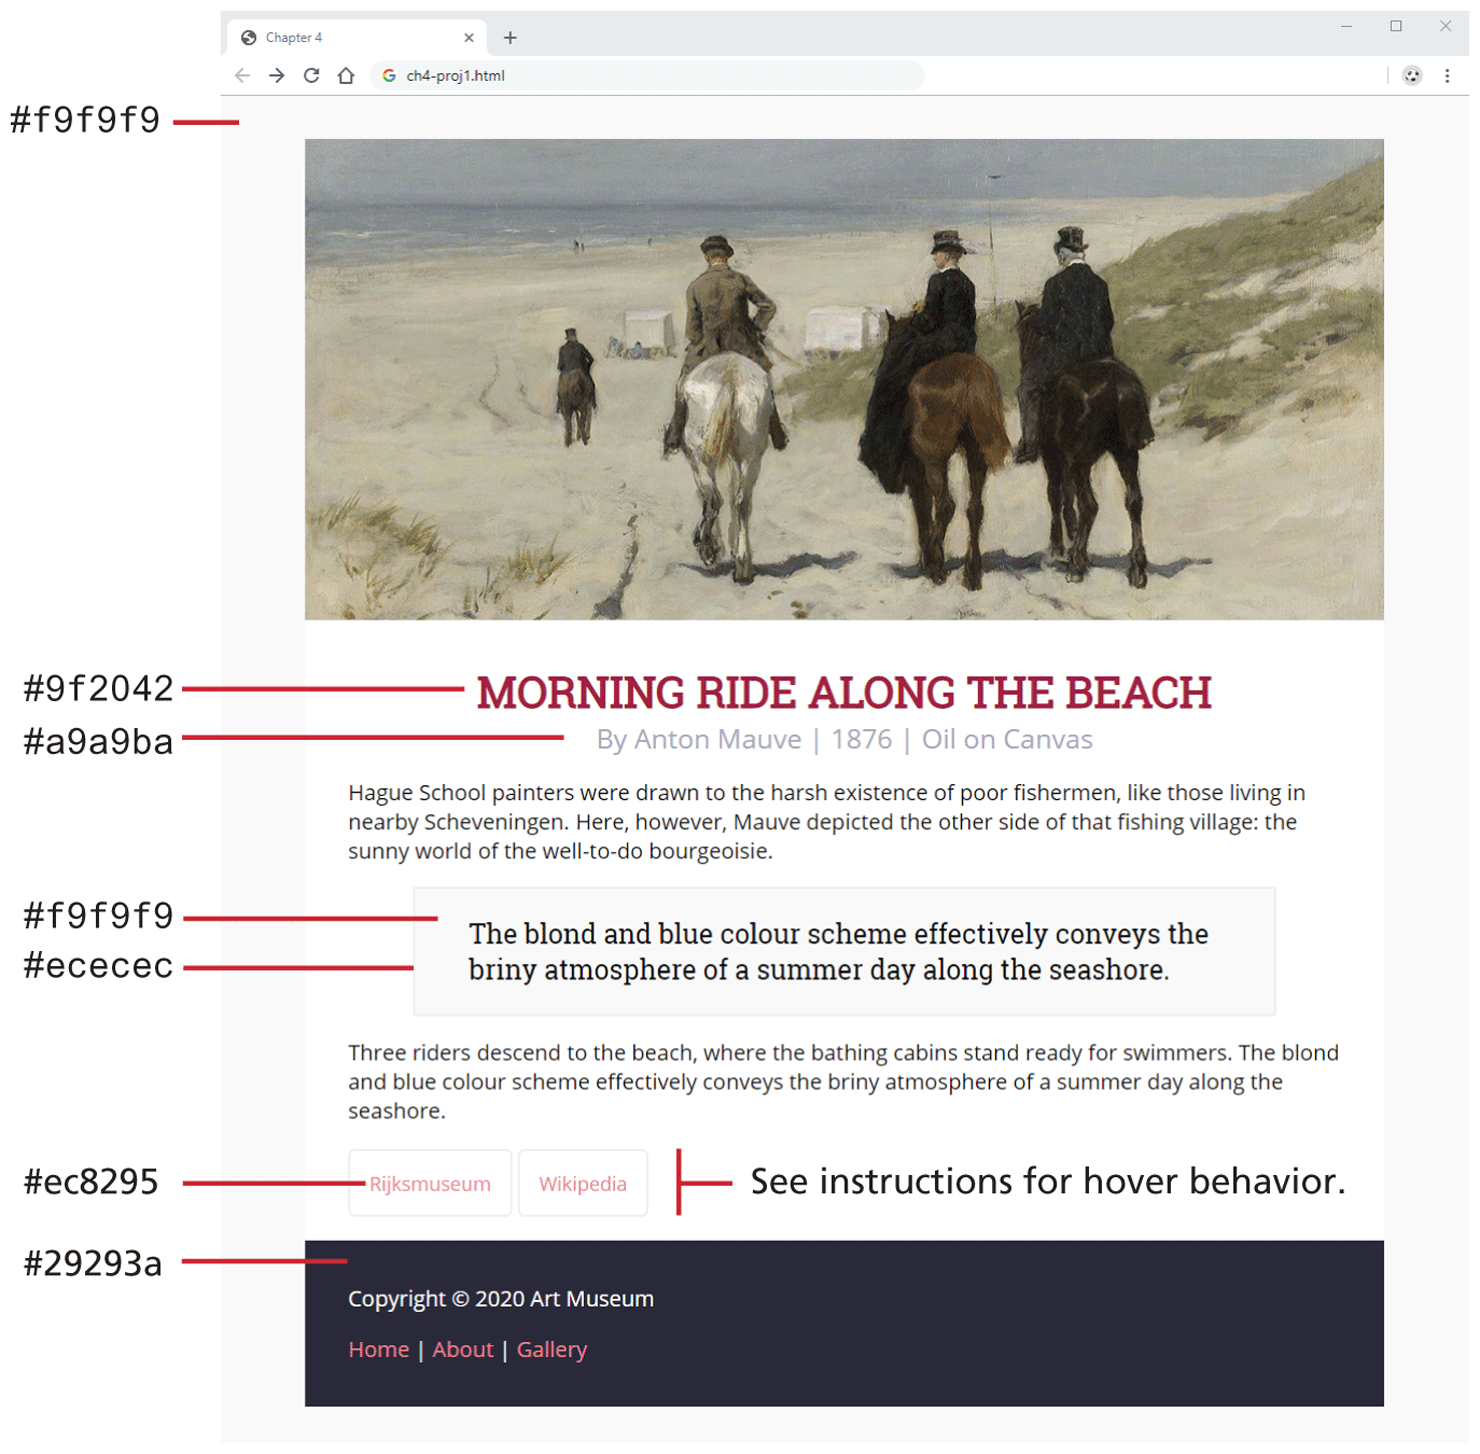Click the browser back arrow
The image size is (1480, 1454).
coord(242,76)
